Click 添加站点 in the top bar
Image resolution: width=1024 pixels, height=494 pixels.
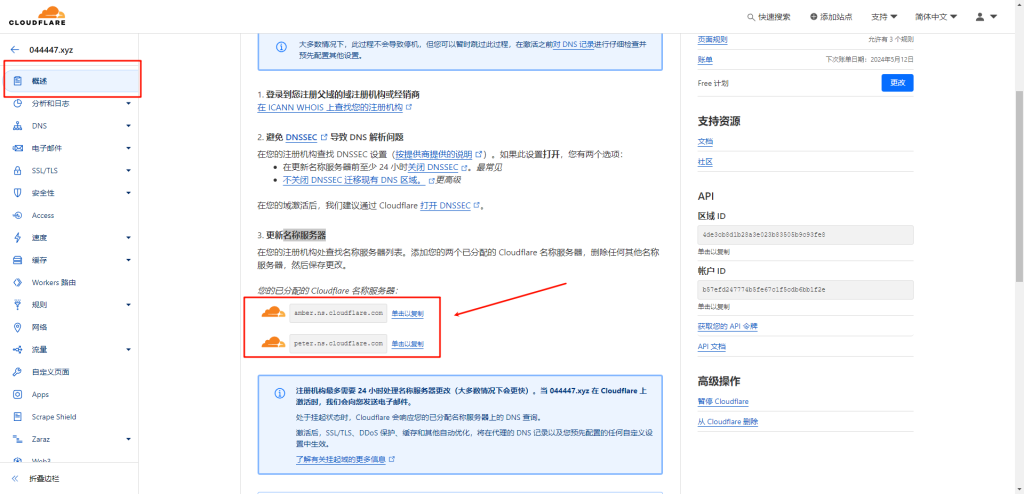pos(831,17)
